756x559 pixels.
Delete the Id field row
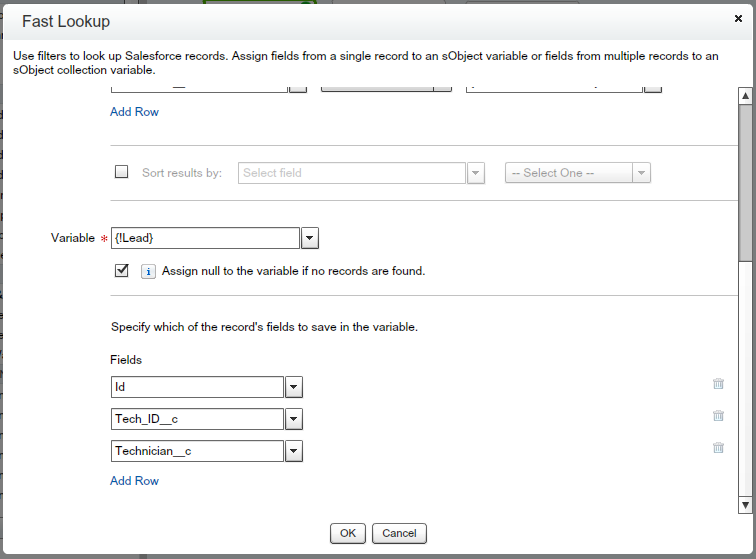tap(718, 384)
